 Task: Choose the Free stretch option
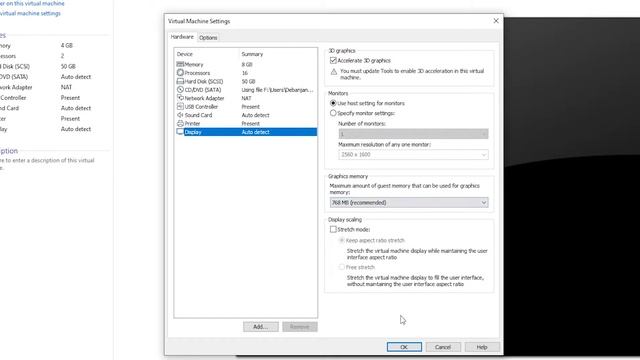(342, 267)
